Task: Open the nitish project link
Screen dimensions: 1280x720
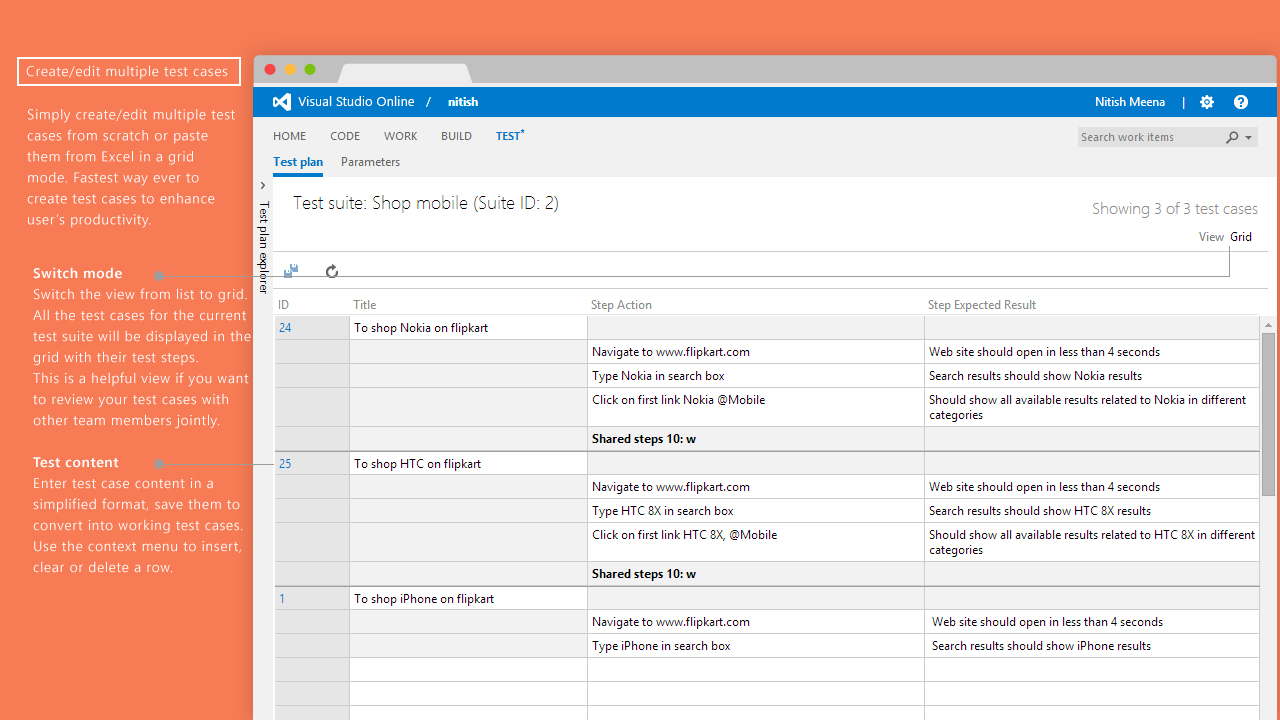Action: (463, 102)
